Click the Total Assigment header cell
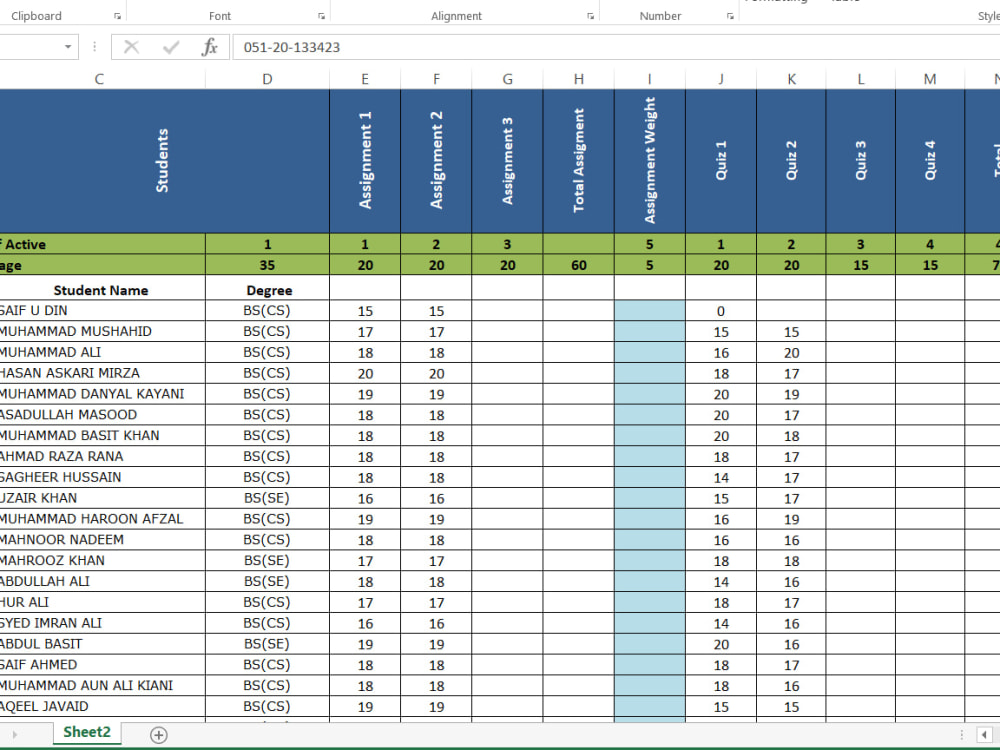 (x=578, y=161)
